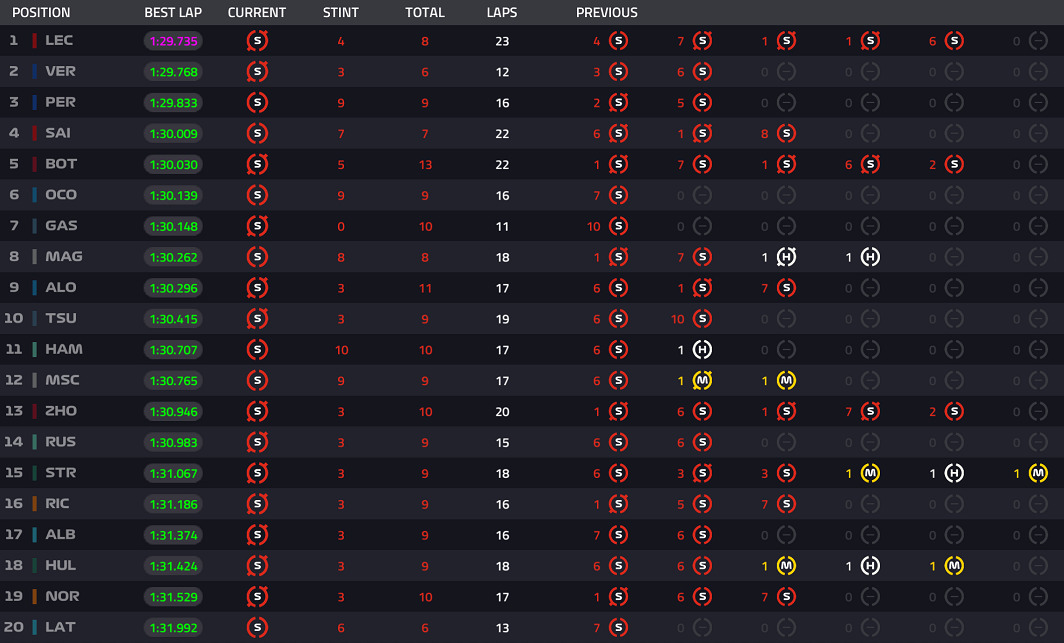
Task: Click the used medium tyre icon in MSC's row
Action: 702,381
